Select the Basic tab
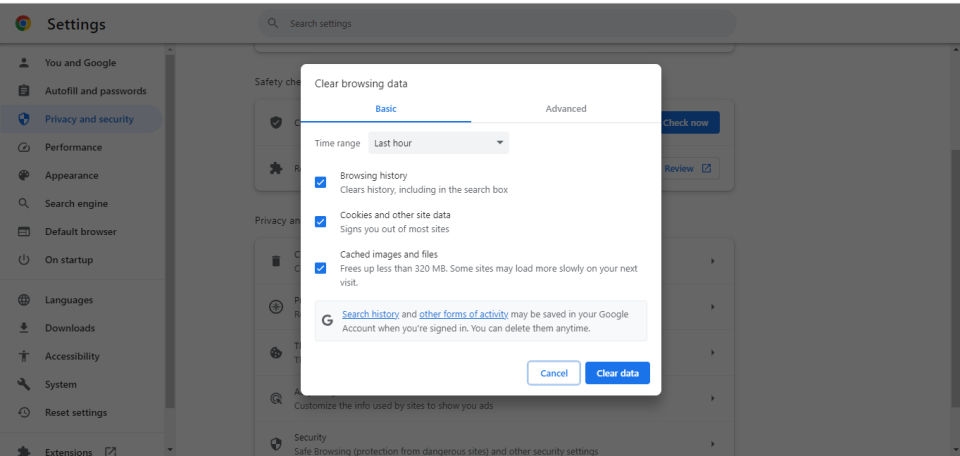This screenshot has width=960, height=456. click(x=386, y=109)
